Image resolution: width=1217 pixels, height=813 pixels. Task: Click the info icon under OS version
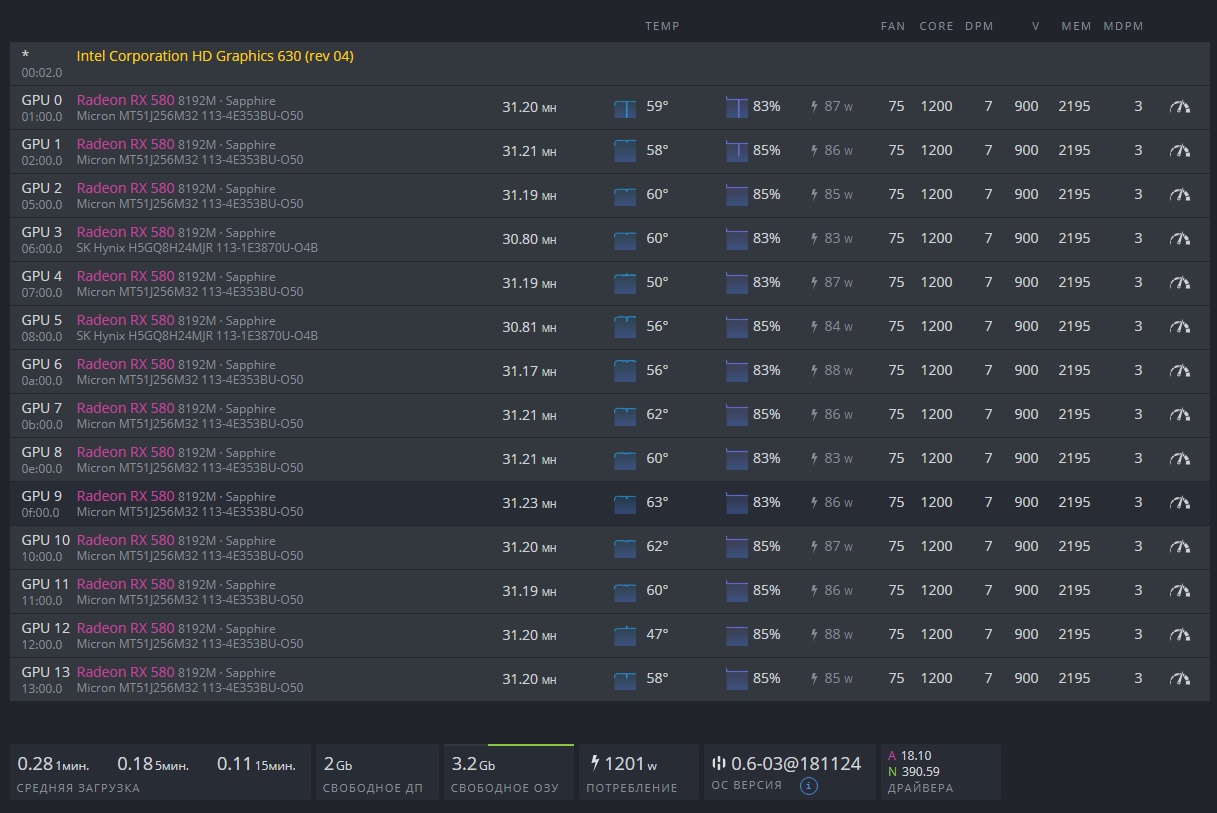pos(809,786)
